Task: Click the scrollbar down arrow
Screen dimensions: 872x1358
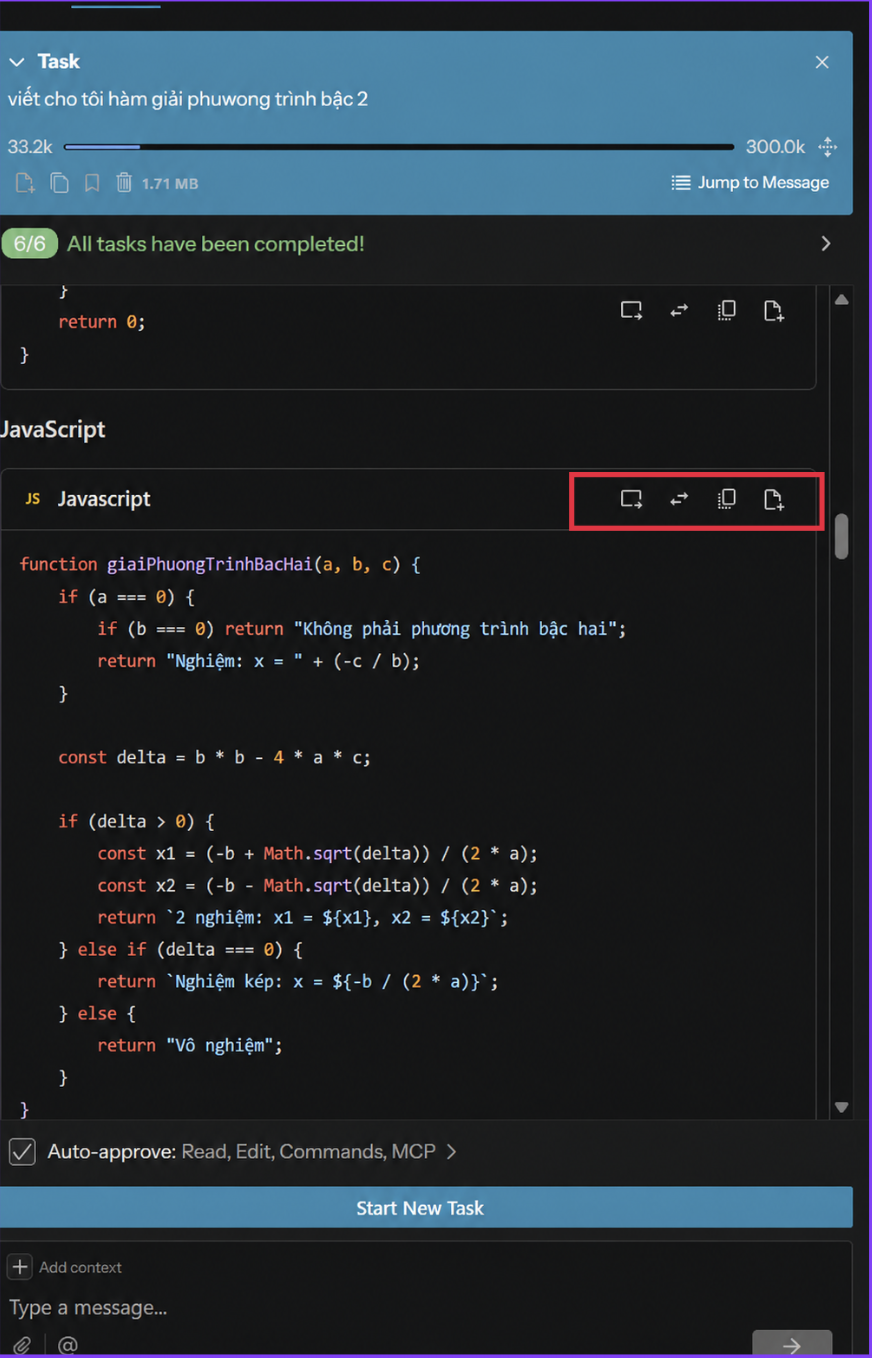Action: 841,1107
